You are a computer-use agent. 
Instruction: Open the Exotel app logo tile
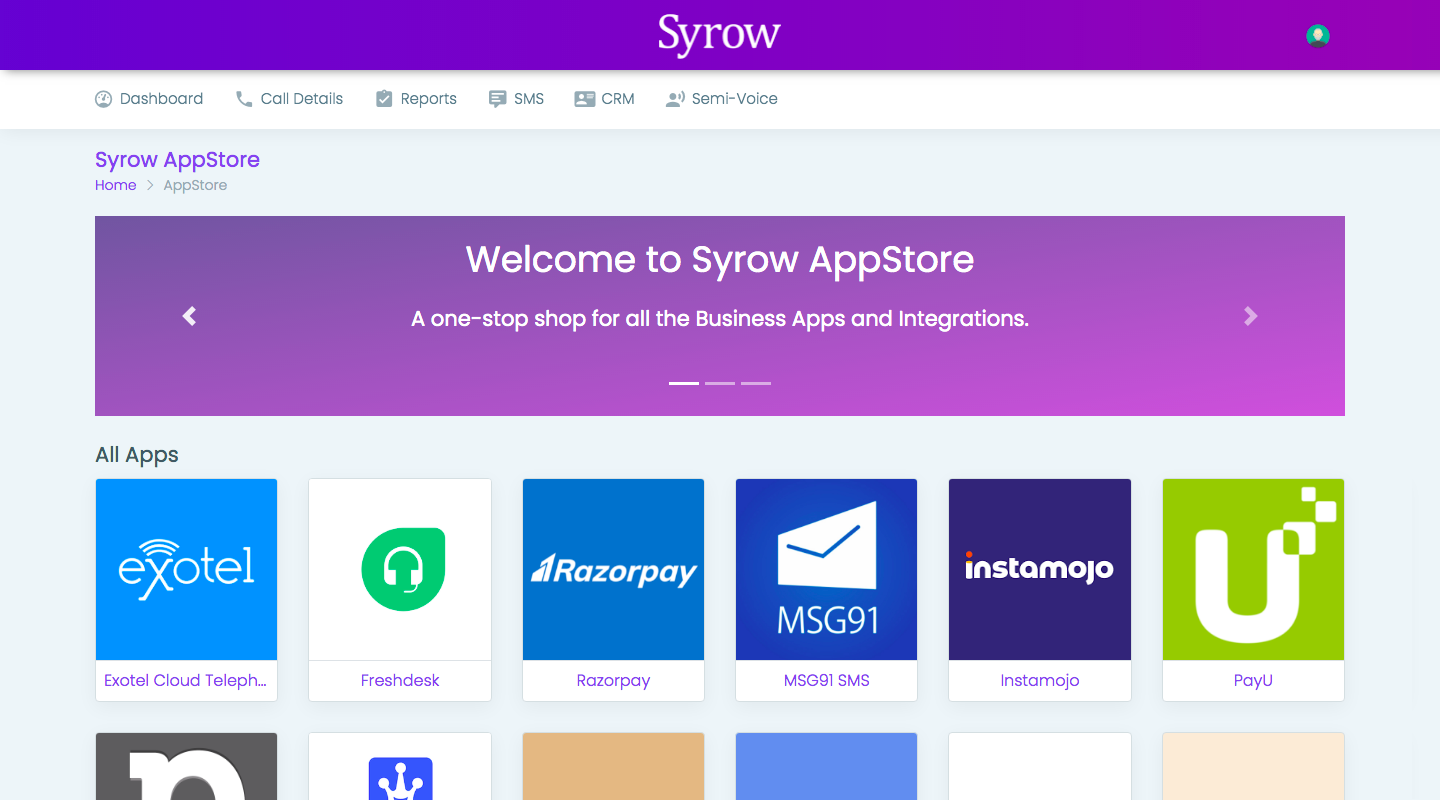point(186,570)
